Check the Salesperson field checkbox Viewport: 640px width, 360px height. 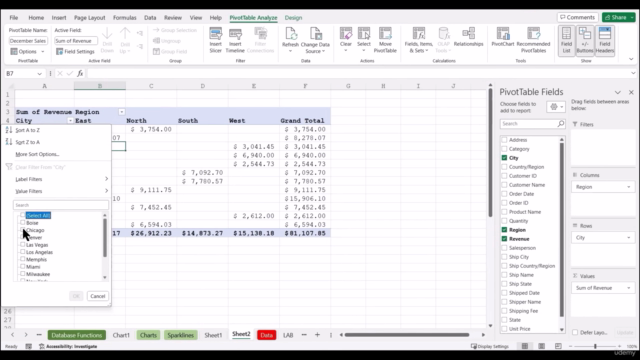click(x=504, y=248)
